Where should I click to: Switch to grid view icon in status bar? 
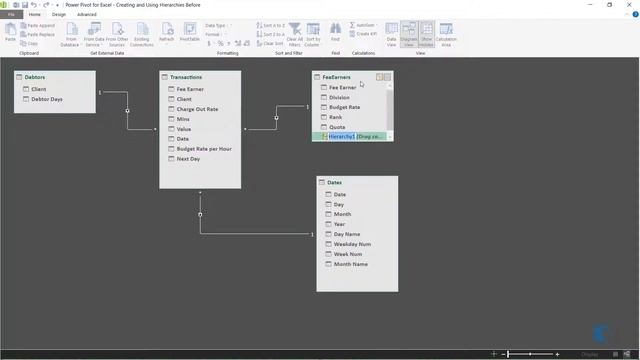tap(616, 354)
